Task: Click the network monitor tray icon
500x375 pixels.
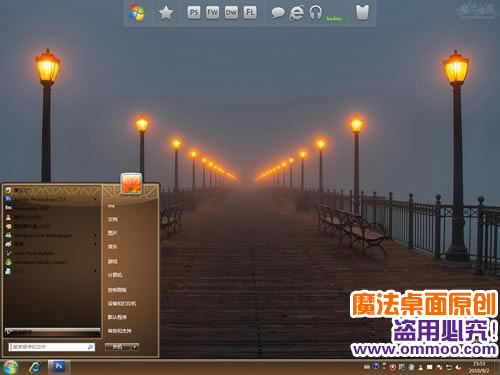Action: tap(449, 368)
